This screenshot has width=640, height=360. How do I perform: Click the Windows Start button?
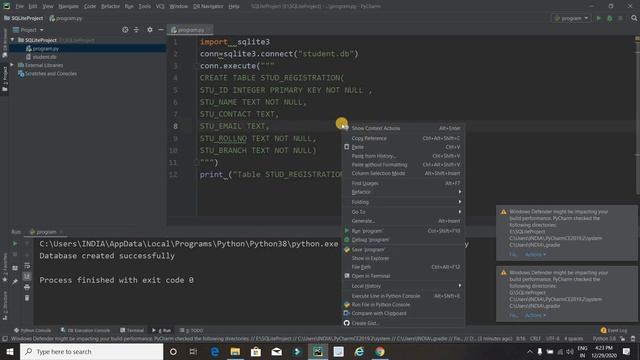pos(10,352)
